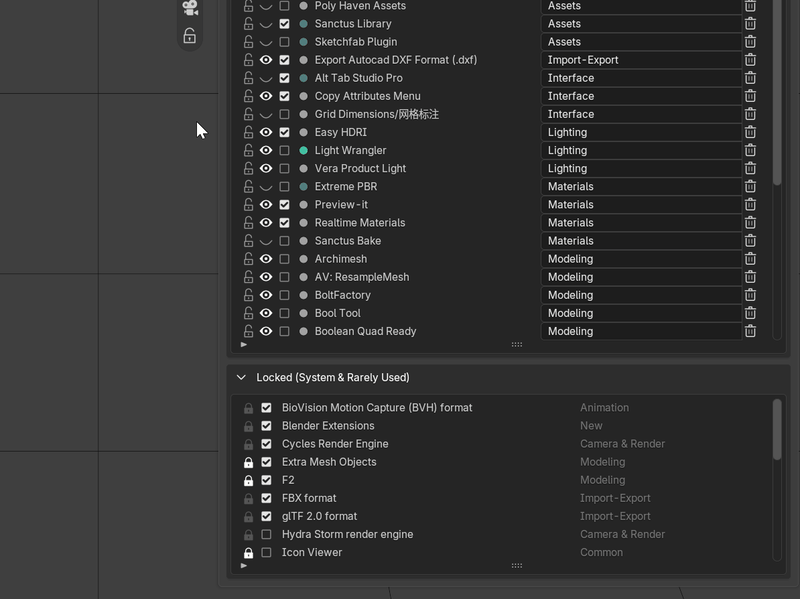
Task: Select the Cycles Render Engine list entry
Action: (x=335, y=444)
